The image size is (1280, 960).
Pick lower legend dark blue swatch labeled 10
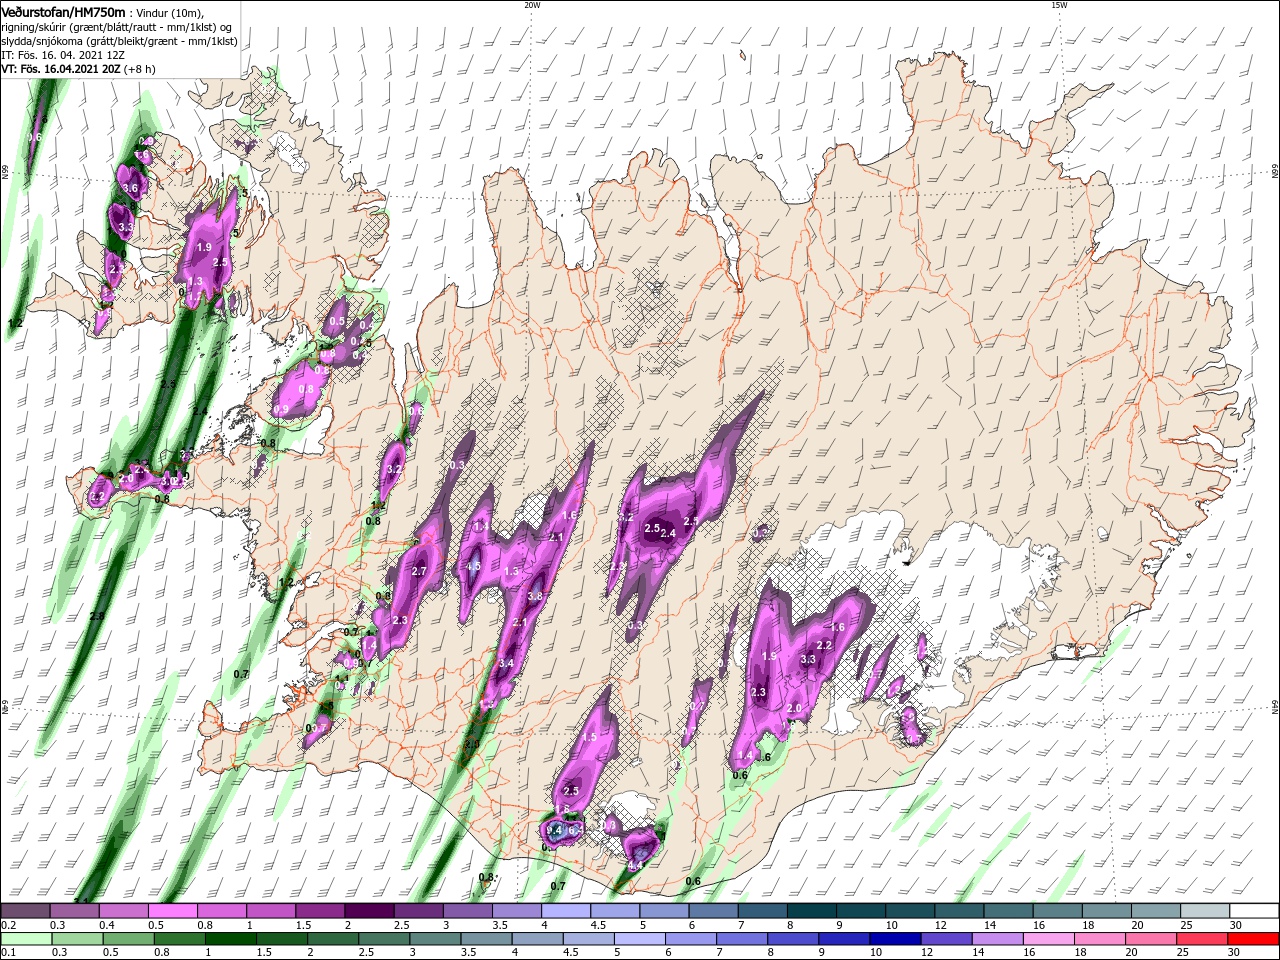[x=894, y=939]
